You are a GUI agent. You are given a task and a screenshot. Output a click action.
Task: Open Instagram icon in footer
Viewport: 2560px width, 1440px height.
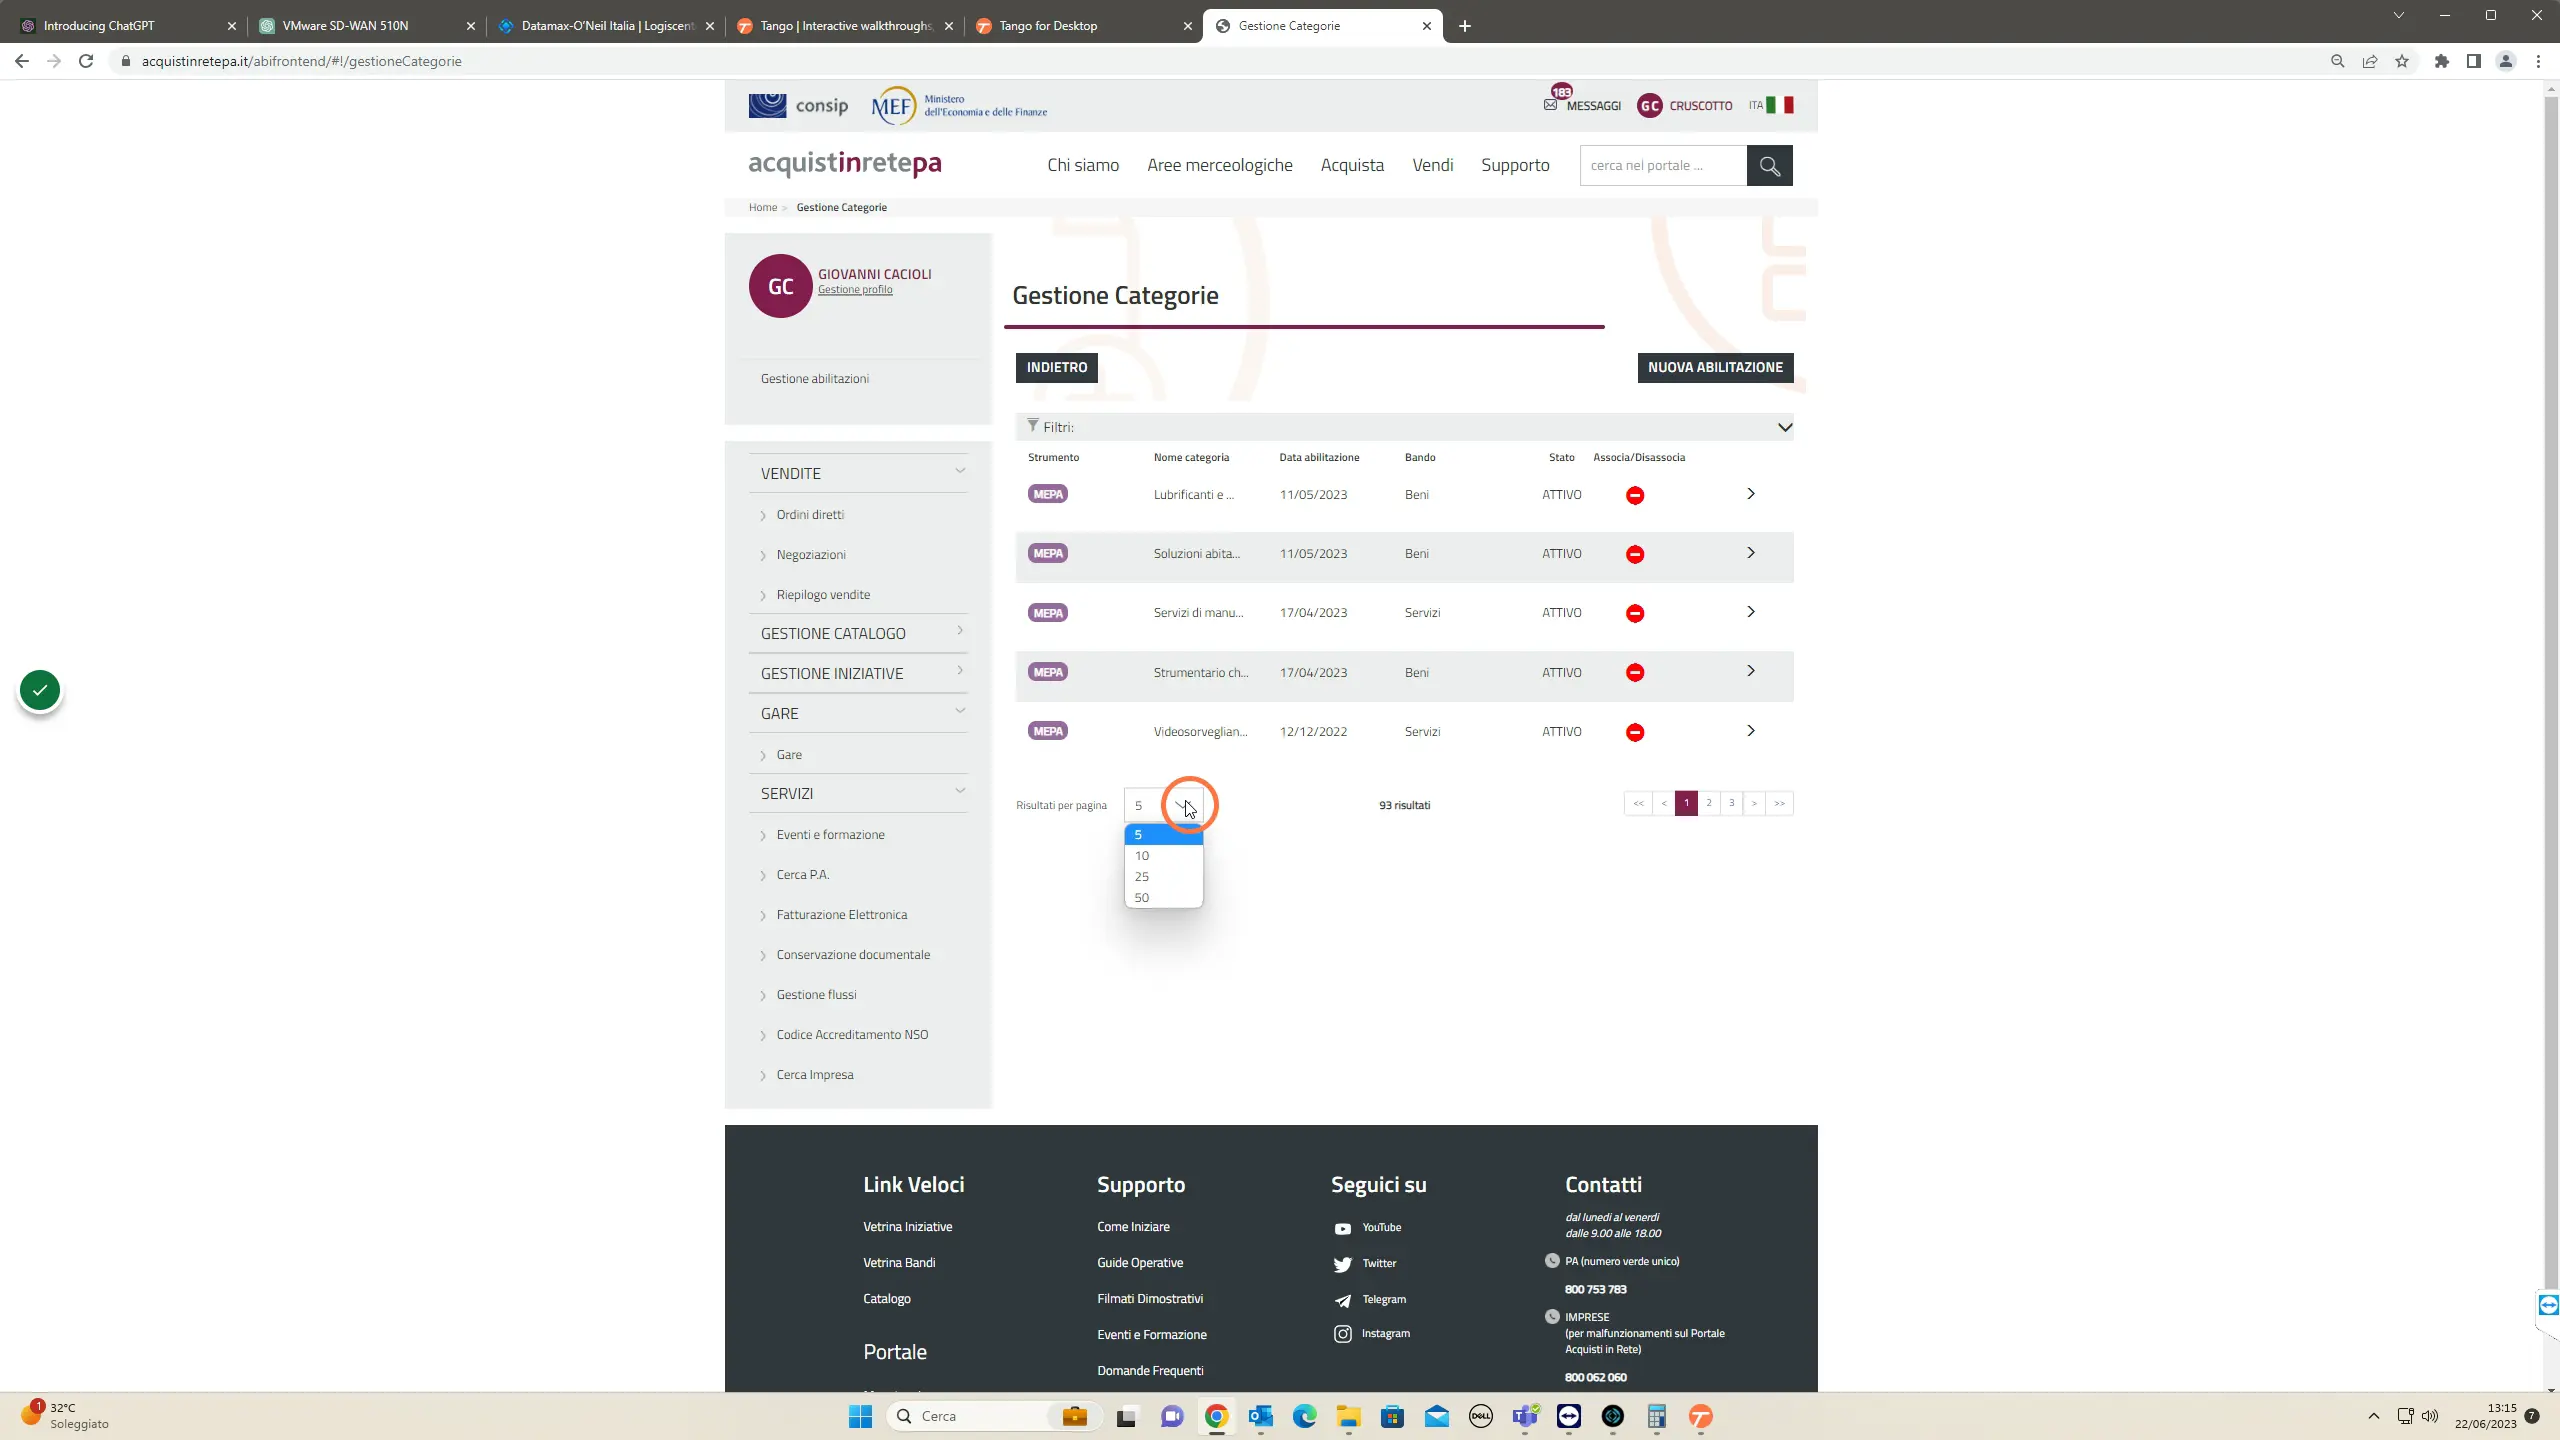[x=1343, y=1334]
